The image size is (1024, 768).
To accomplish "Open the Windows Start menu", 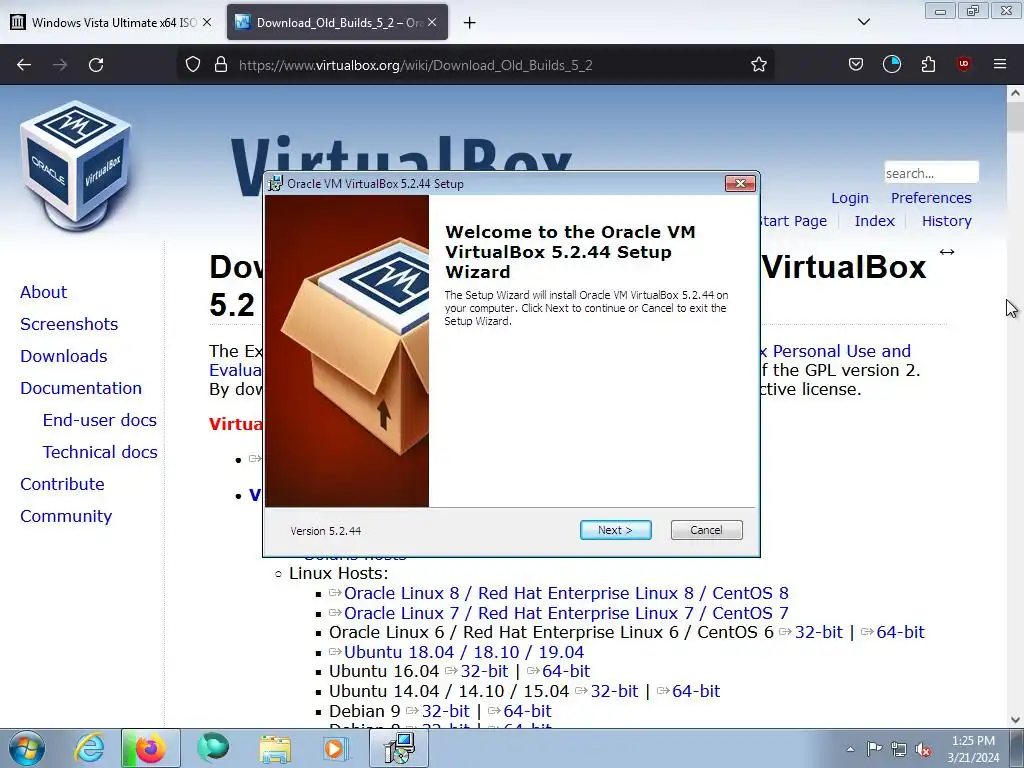I will tap(26, 748).
